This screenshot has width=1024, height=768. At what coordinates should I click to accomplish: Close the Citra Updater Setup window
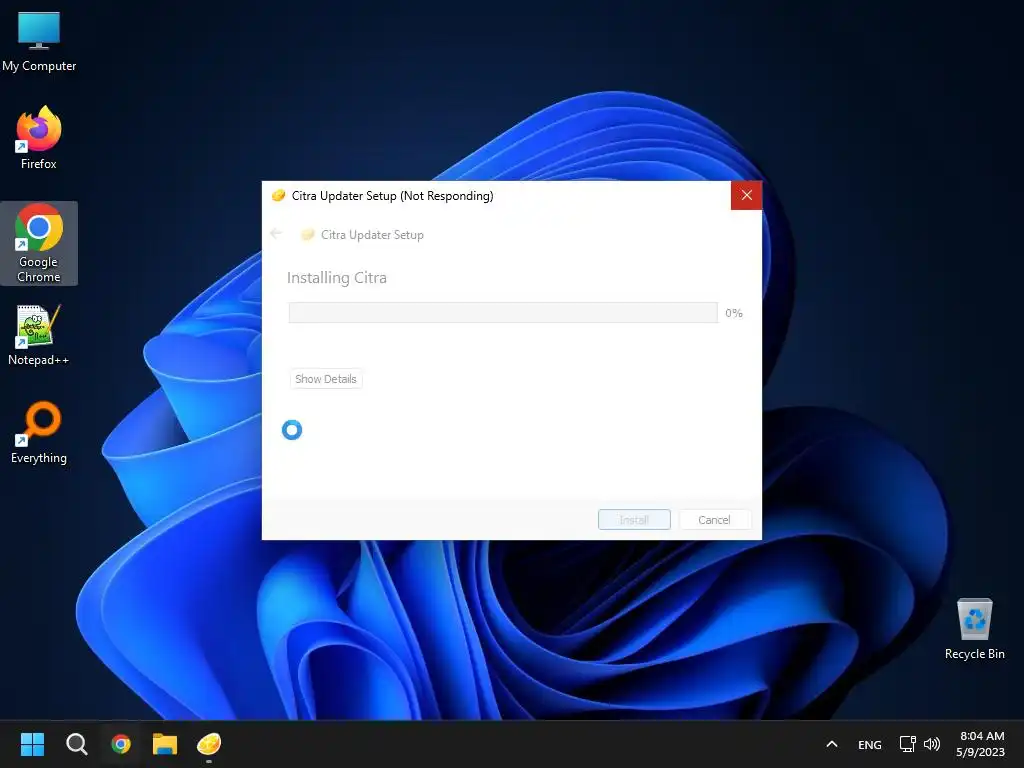pos(746,195)
